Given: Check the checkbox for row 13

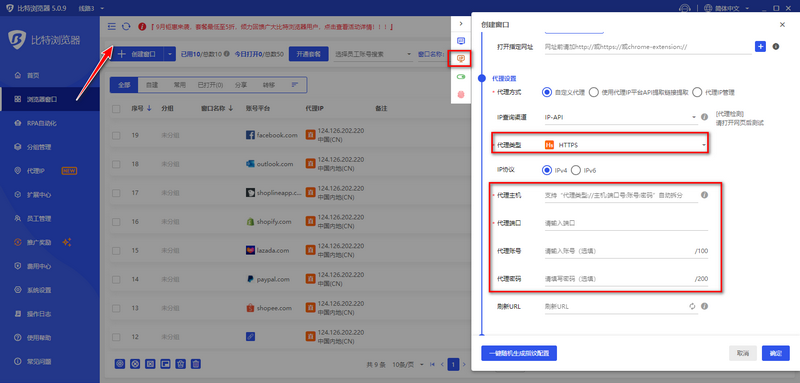Looking at the screenshot, I should (116, 308).
